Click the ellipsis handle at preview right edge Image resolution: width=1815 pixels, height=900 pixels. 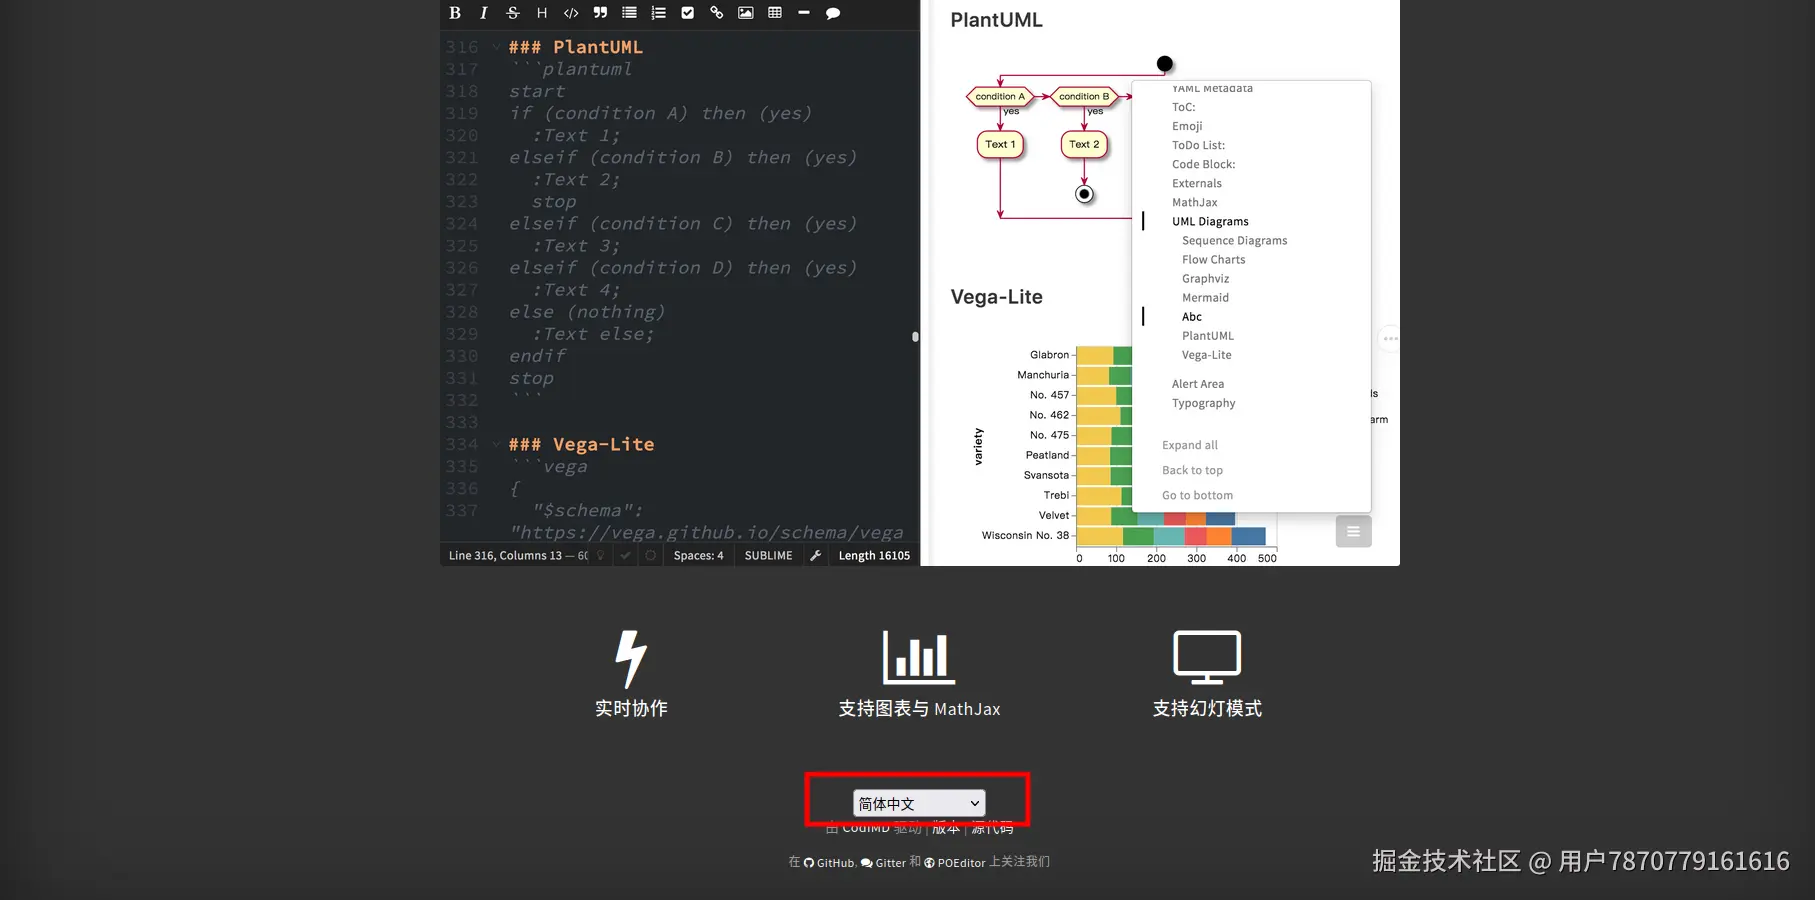point(1390,338)
